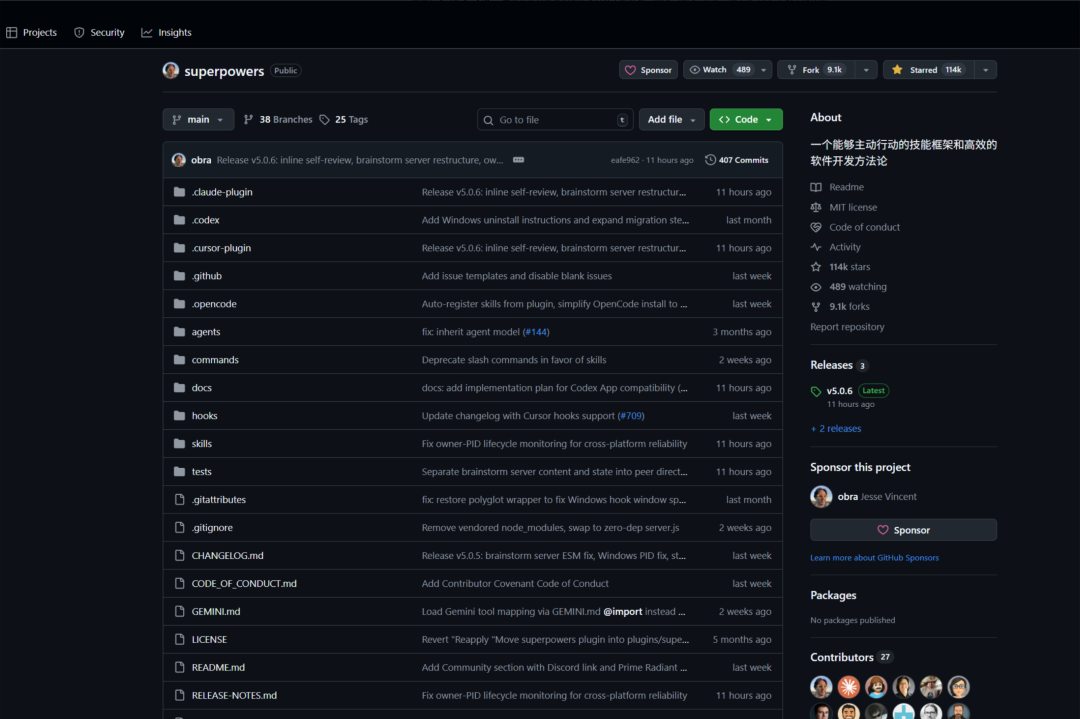Click the superpowers repository name
1080x719 pixels.
(224, 71)
